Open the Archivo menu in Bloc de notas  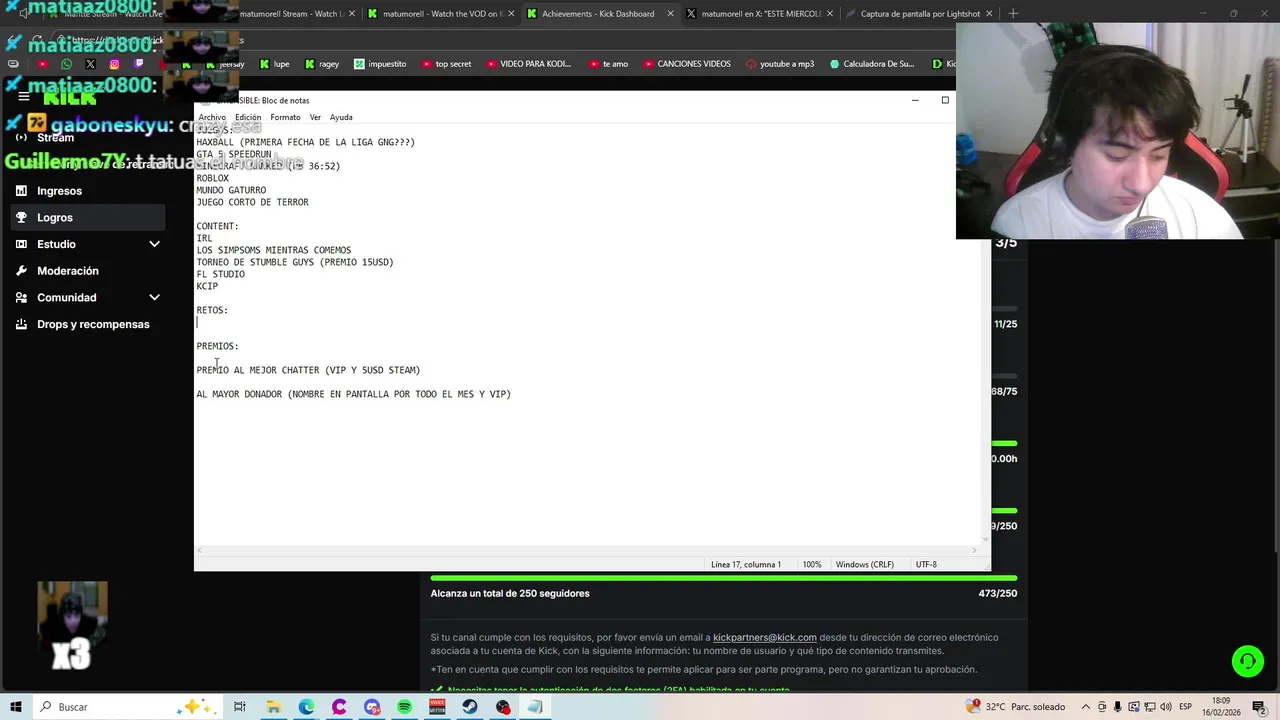point(212,117)
